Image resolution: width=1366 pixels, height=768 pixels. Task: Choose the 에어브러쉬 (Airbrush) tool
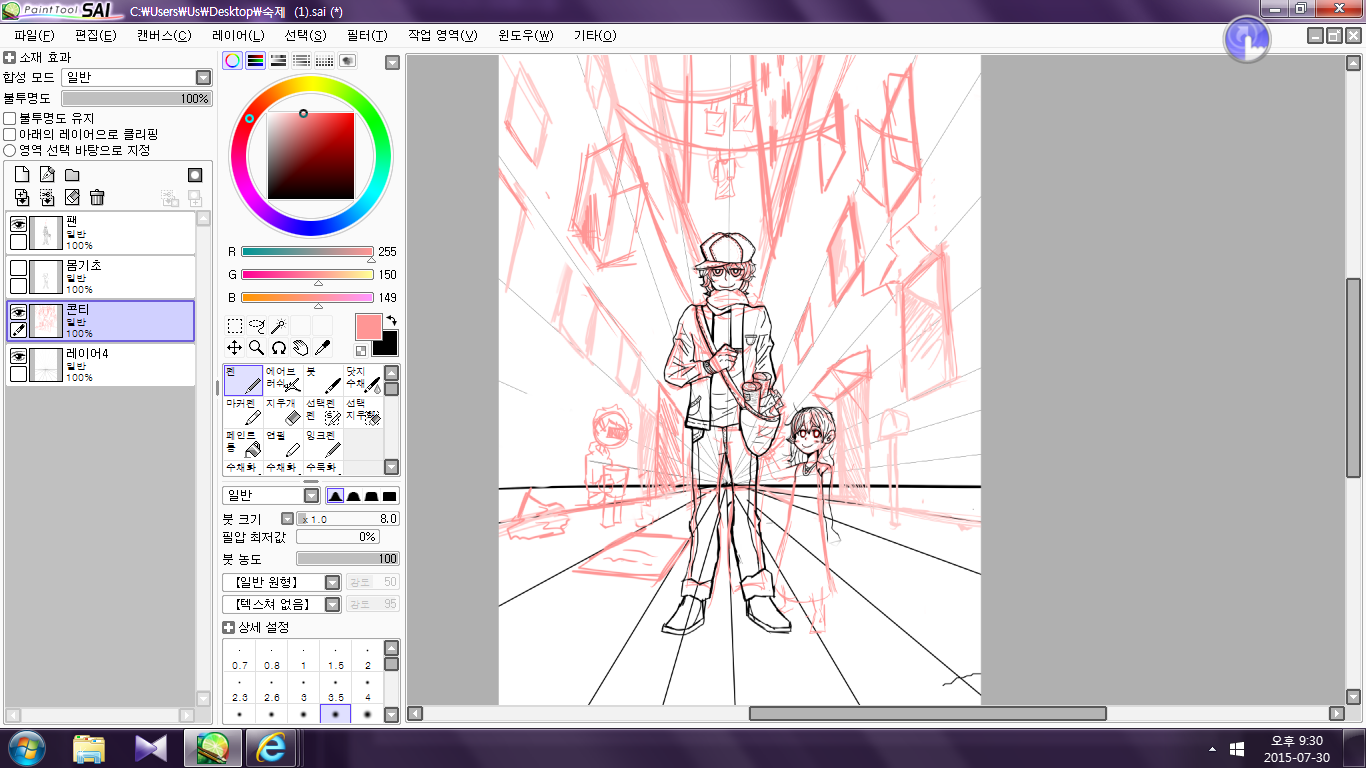click(x=283, y=379)
